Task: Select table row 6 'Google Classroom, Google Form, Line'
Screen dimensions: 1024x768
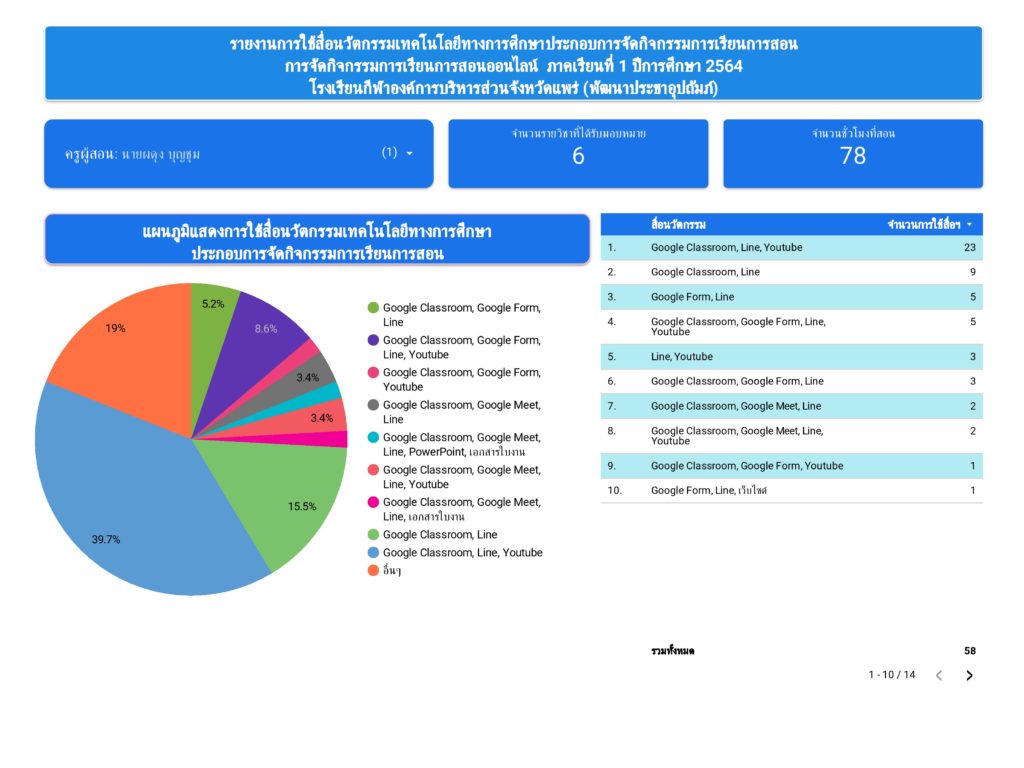Action: tap(792, 381)
